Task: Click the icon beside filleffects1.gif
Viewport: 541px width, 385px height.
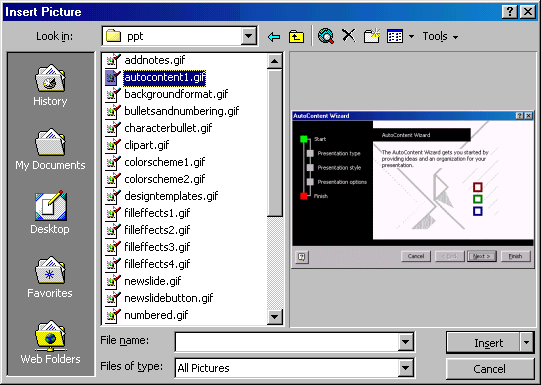Action: (113, 213)
